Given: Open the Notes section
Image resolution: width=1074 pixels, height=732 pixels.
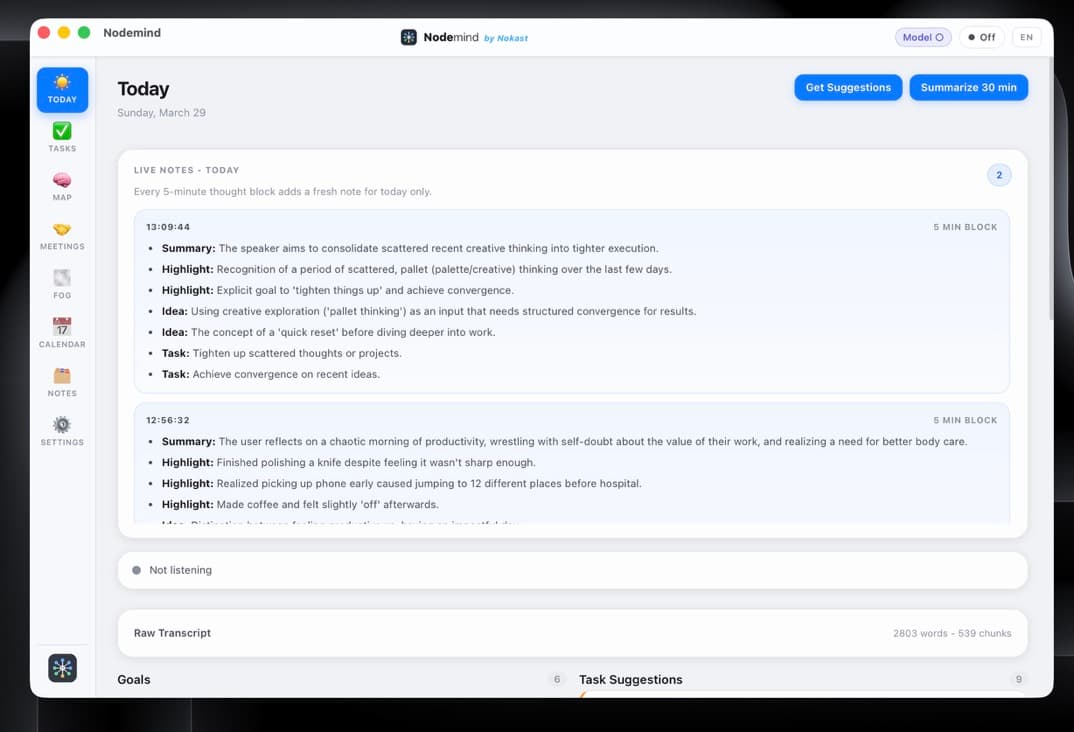Looking at the screenshot, I should pyautogui.click(x=61, y=380).
